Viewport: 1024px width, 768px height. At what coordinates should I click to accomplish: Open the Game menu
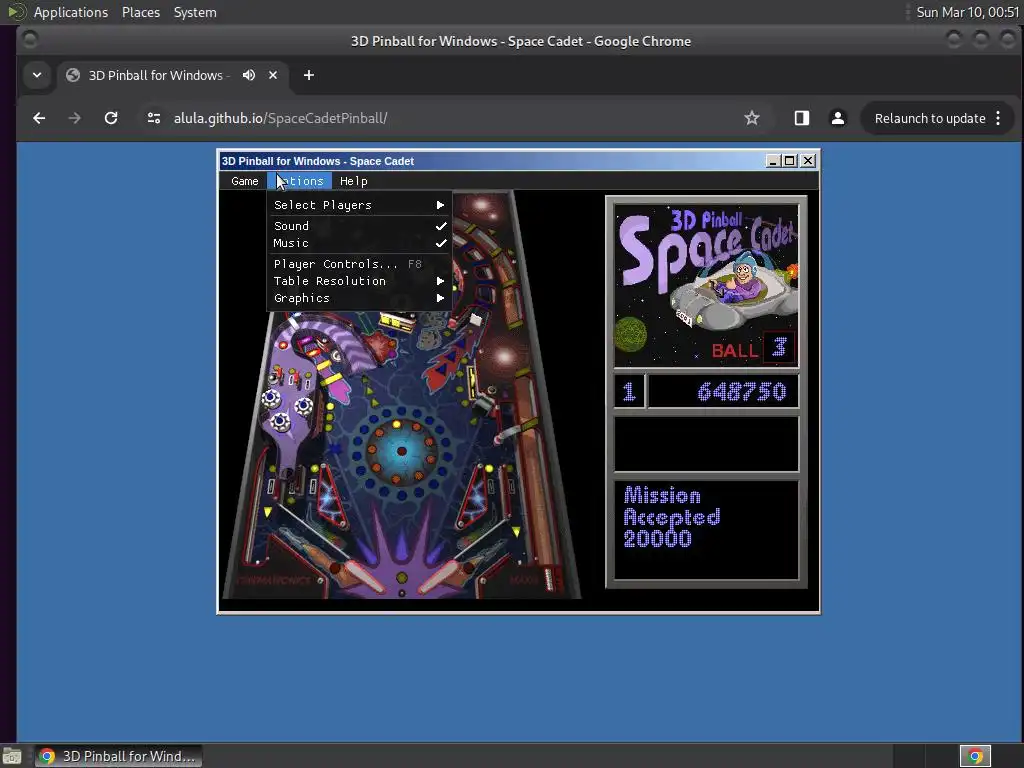point(245,181)
